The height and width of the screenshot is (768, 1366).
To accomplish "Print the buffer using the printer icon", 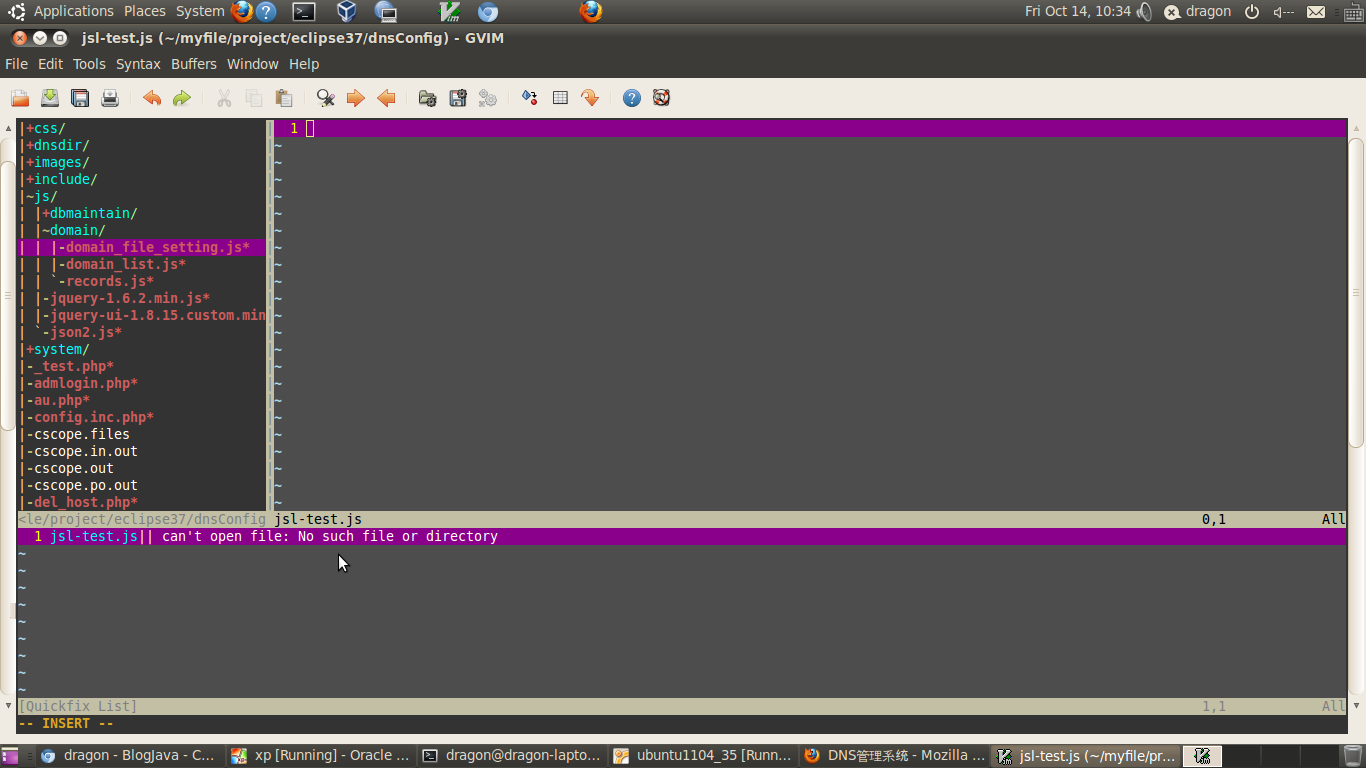I will (x=110, y=98).
